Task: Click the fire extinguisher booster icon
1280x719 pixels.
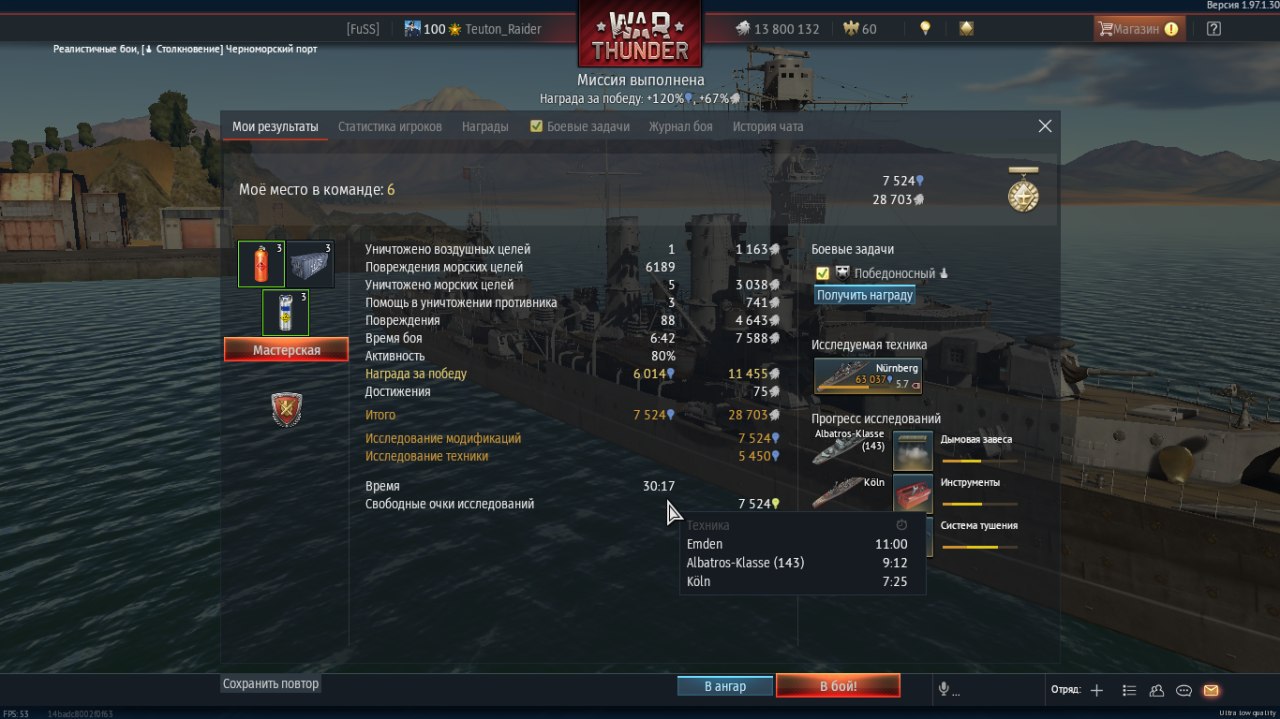Action: point(261,264)
